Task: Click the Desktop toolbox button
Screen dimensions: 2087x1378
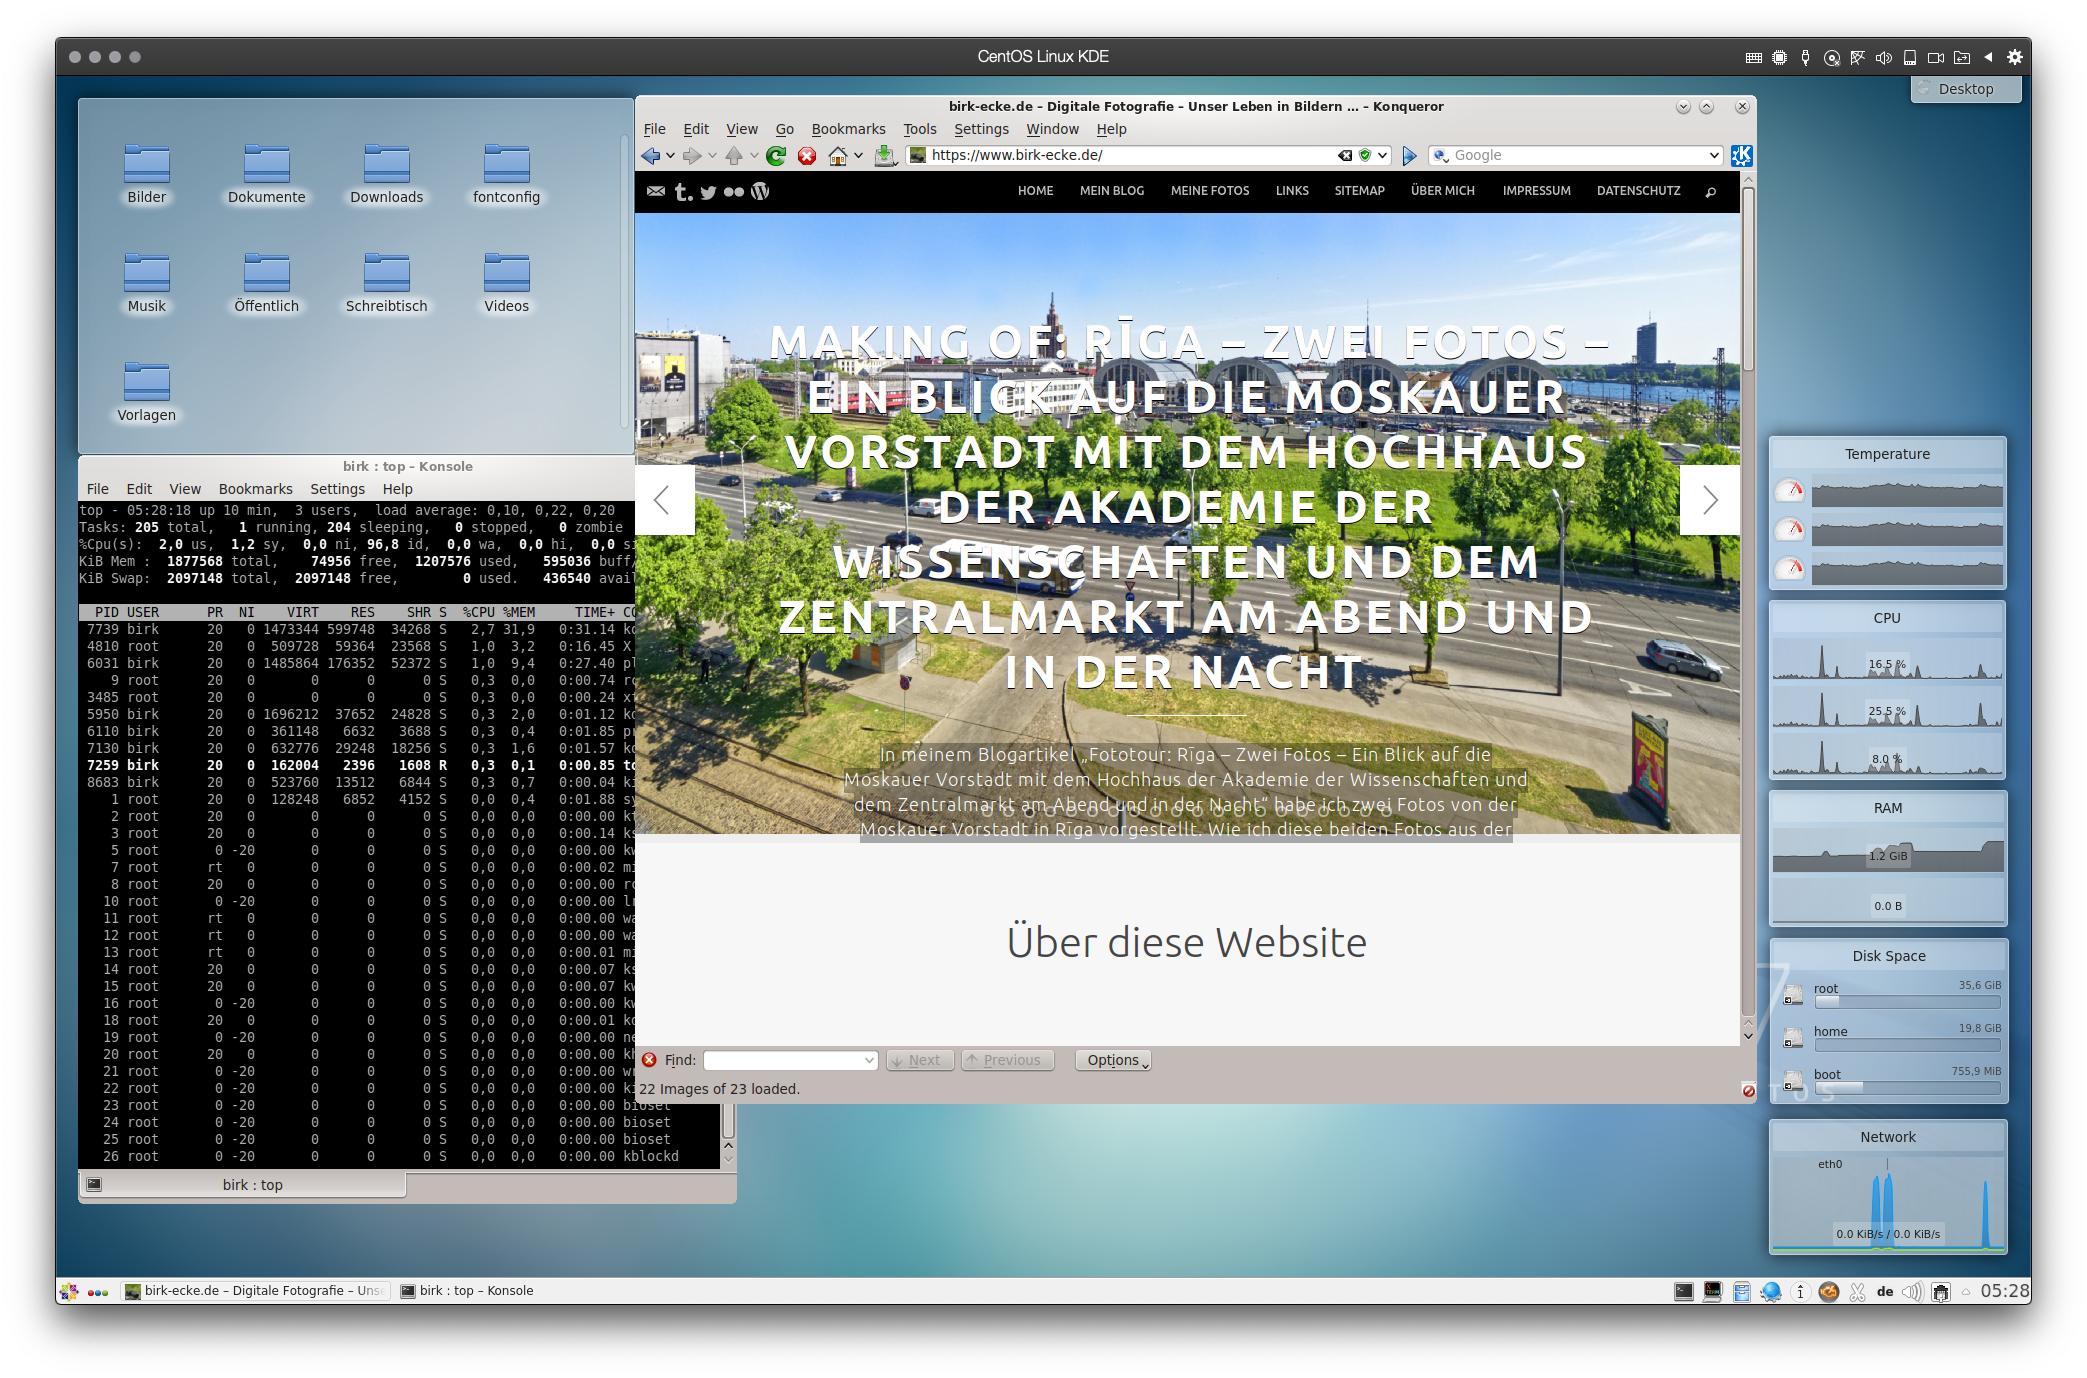Action: pyautogui.click(x=1965, y=89)
